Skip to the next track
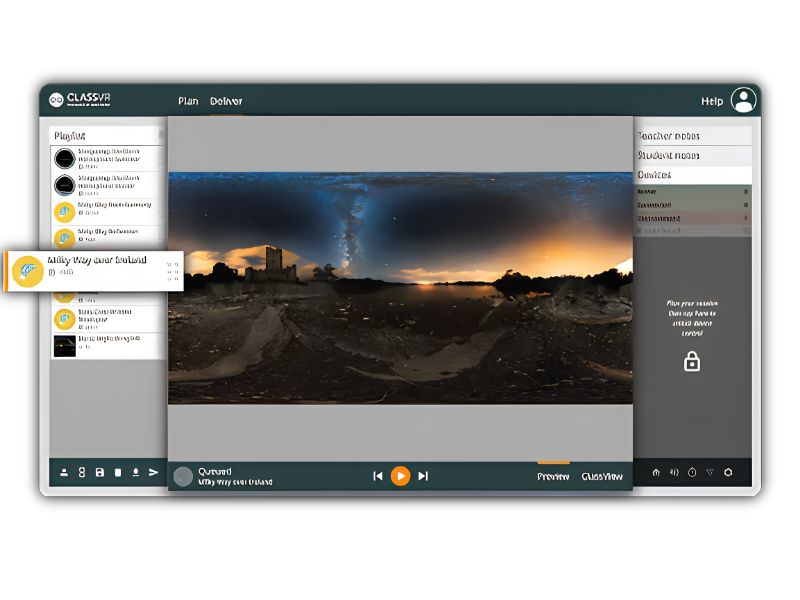800x600 pixels. click(423, 476)
